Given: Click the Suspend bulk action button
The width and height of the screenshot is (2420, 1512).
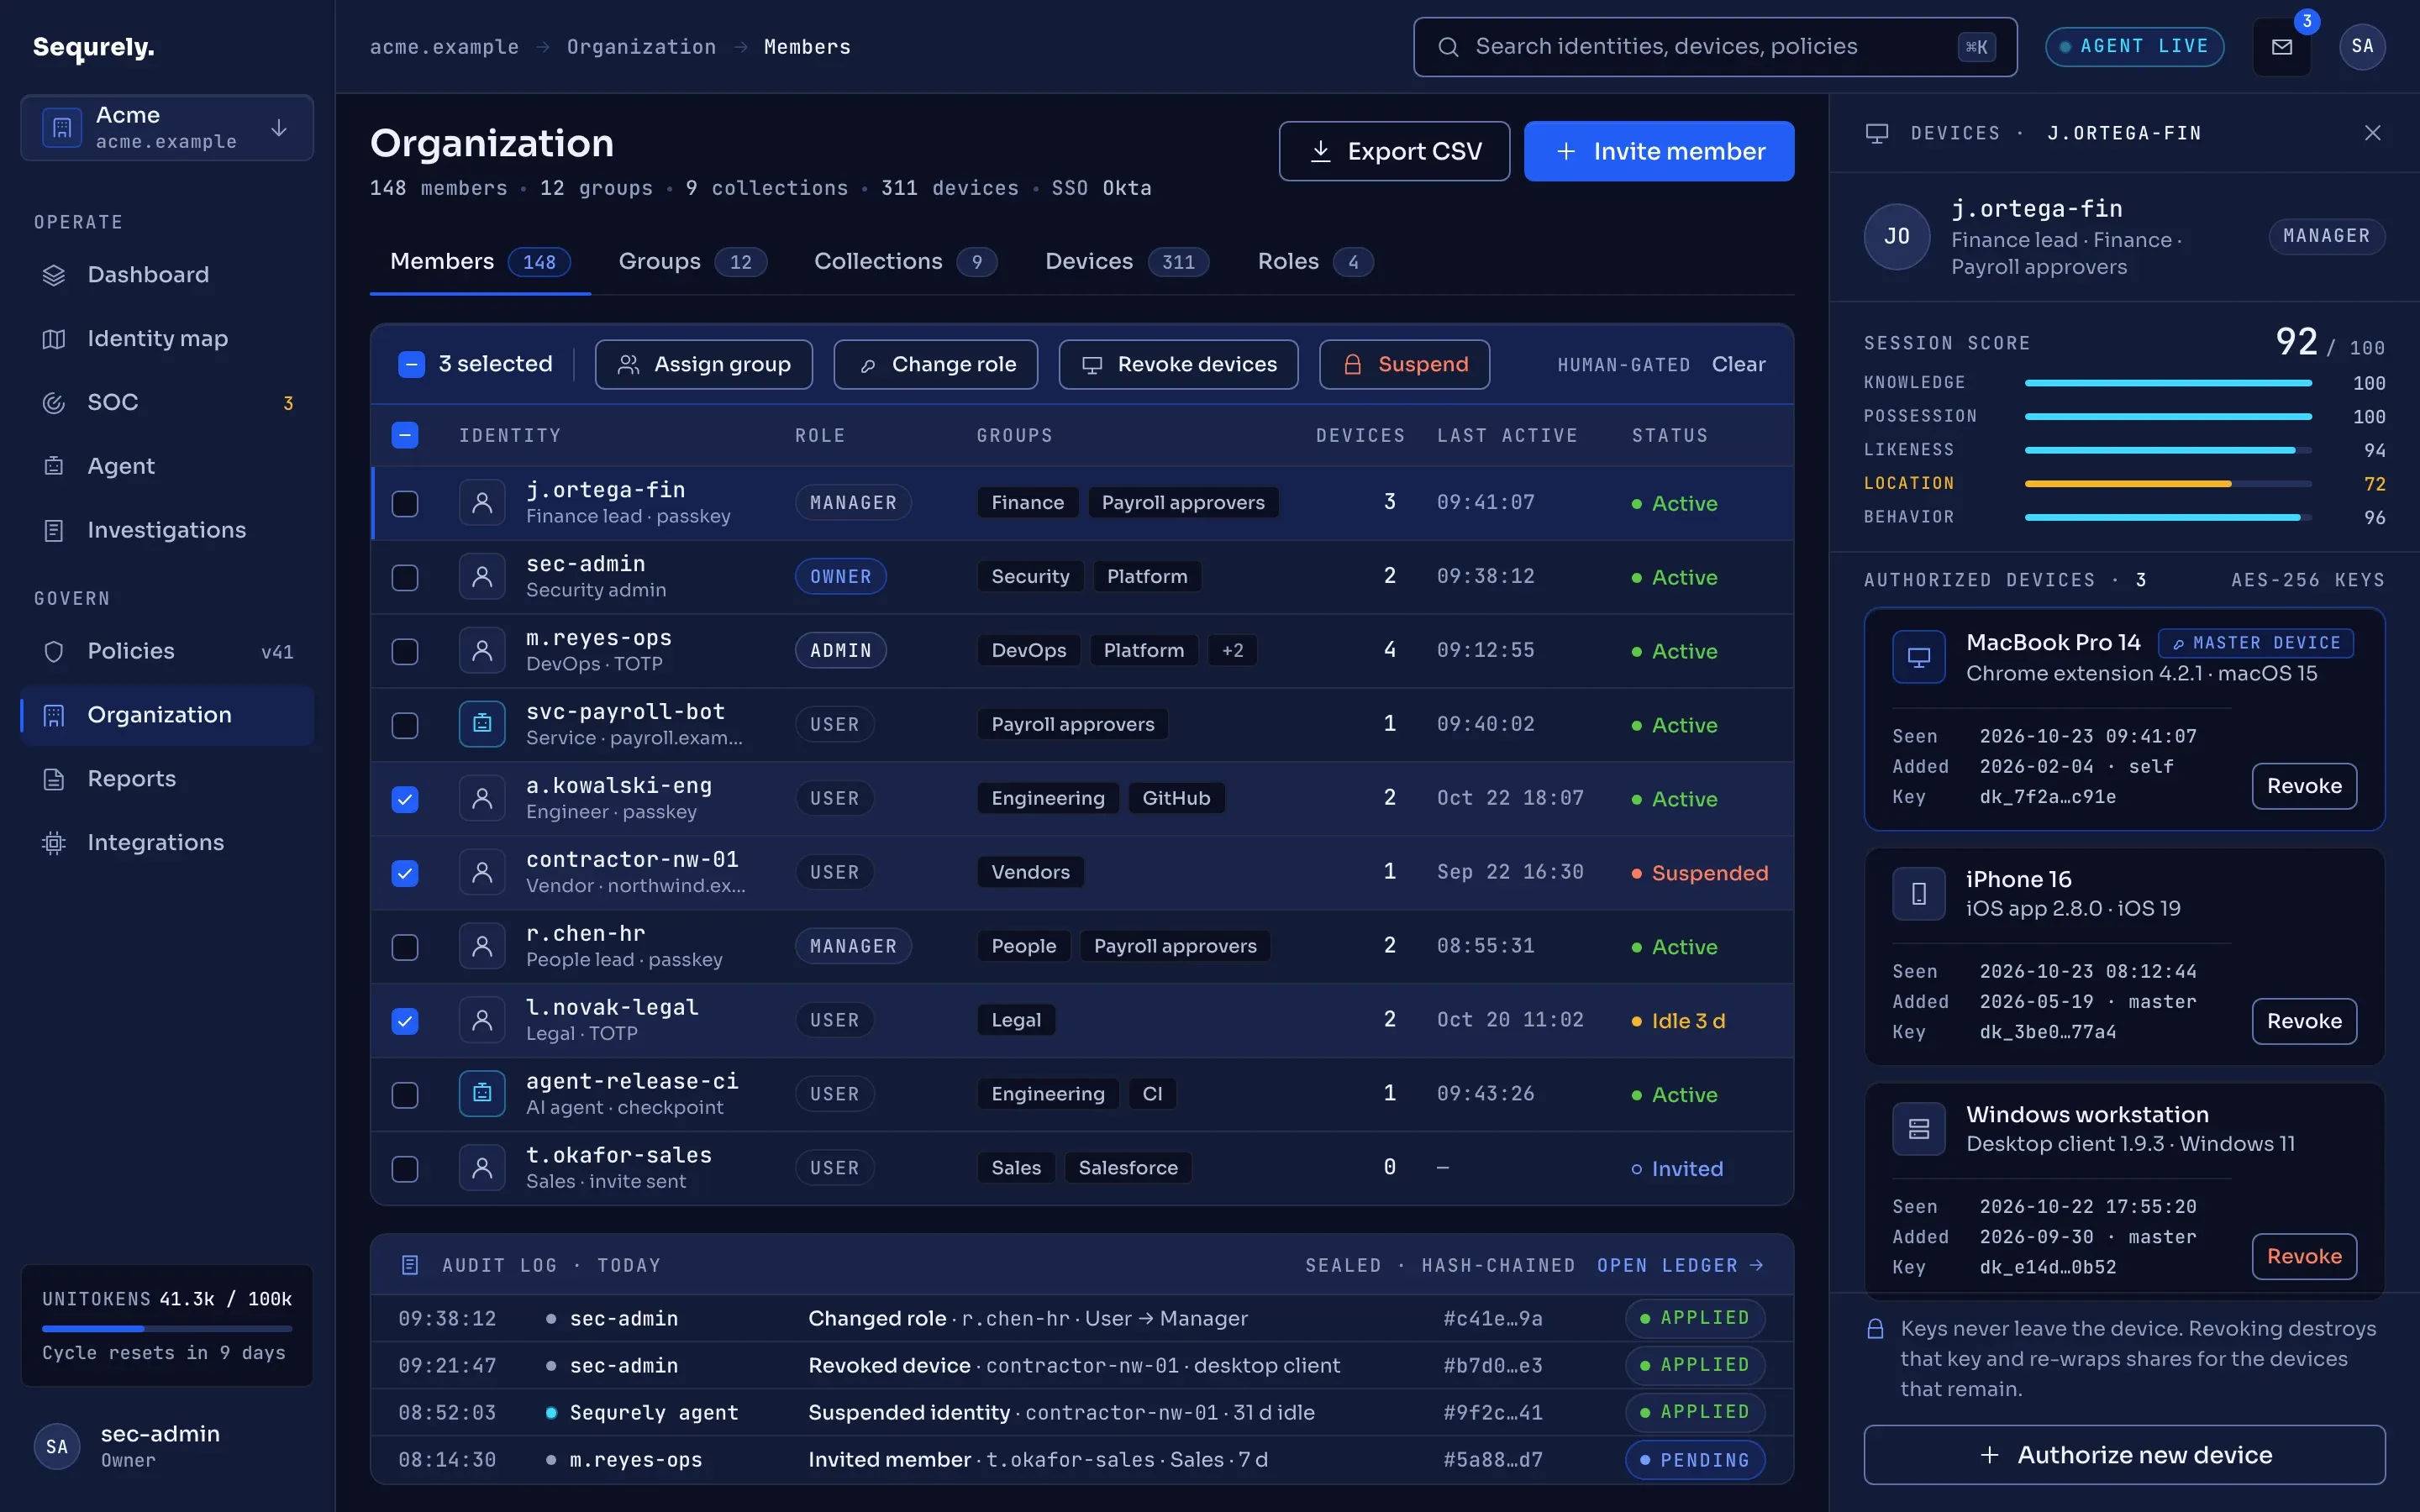Looking at the screenshot, I should (x=1404, y=365).
